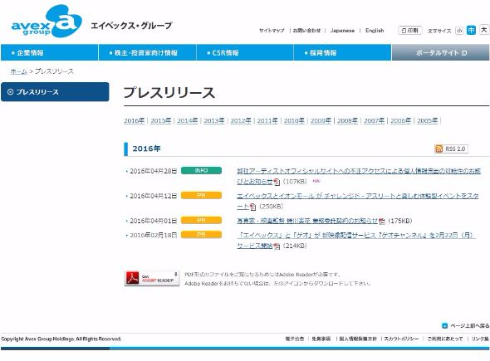
Task: Set text size to 大 (large)
Action: pos(484,30)
